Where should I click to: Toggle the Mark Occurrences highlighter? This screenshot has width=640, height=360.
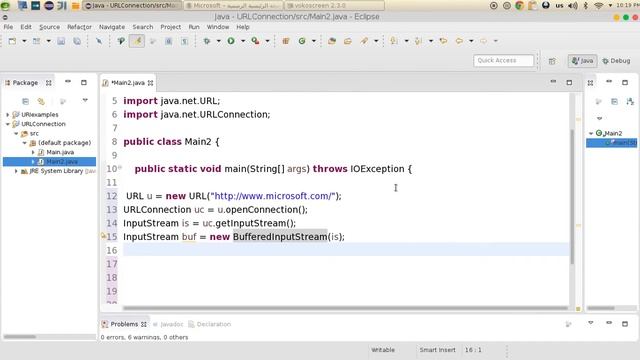coord(137,41)
